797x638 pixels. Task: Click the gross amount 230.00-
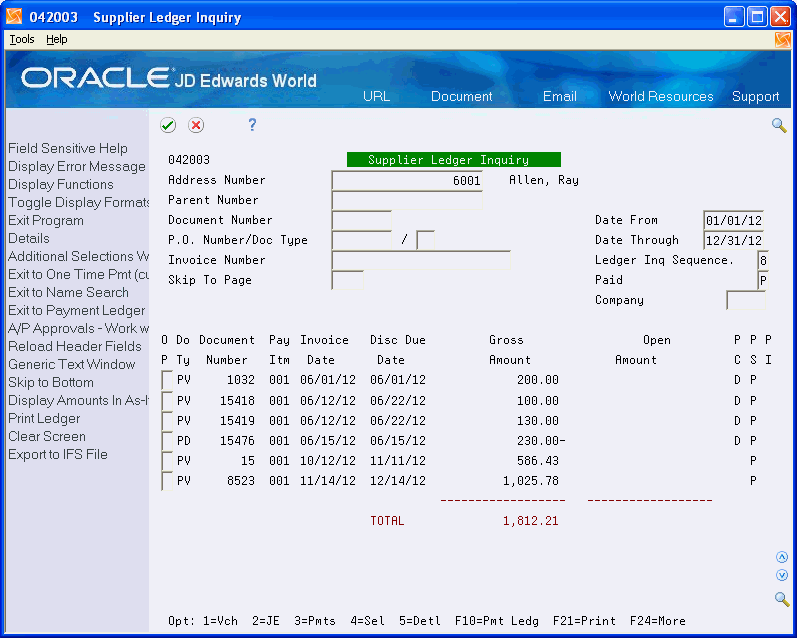(541, 441)
